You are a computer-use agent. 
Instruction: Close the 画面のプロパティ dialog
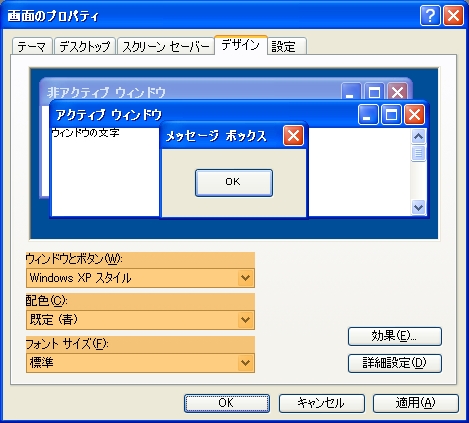pos(453,15)
